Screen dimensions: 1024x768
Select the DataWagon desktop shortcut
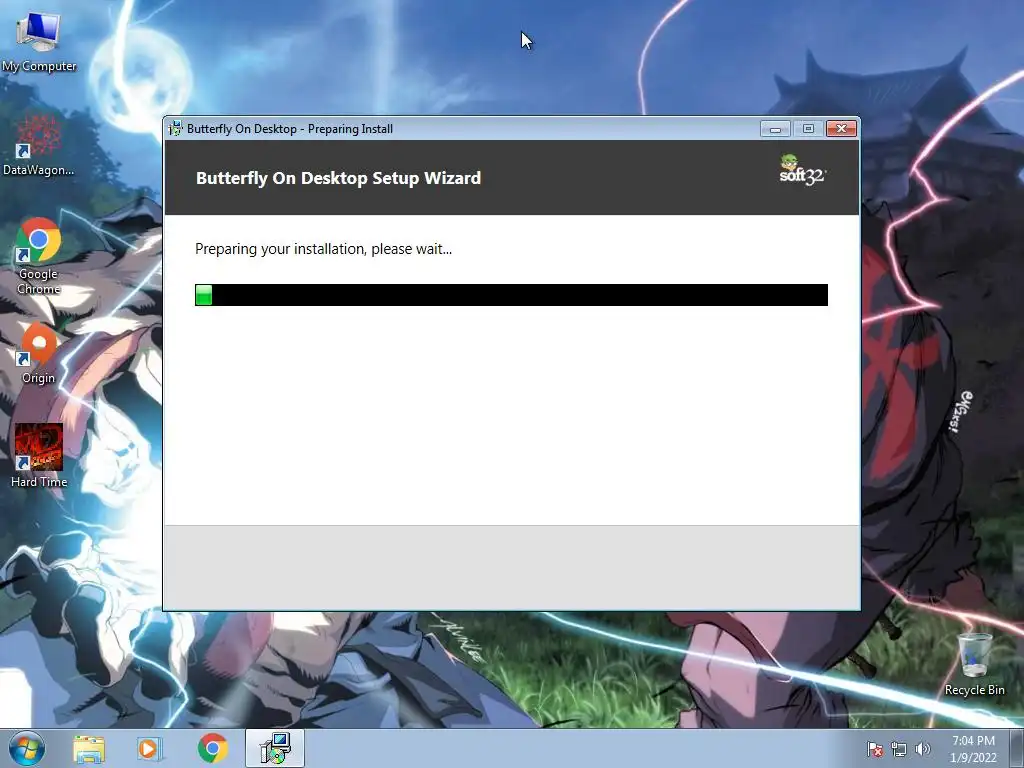pos(39,145)
